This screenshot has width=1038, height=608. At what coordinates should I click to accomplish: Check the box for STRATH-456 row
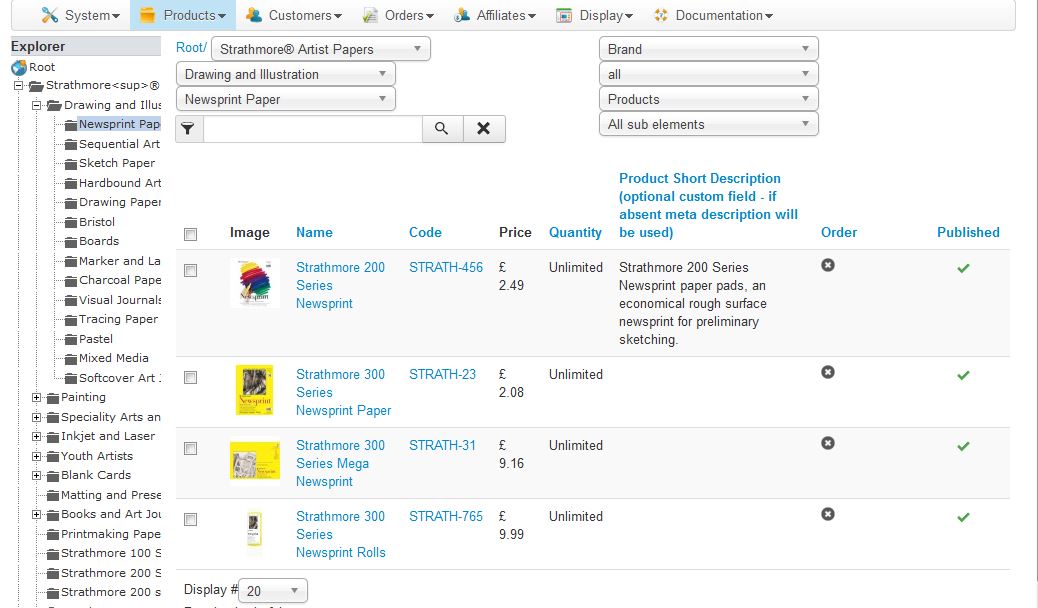[191, 270]
